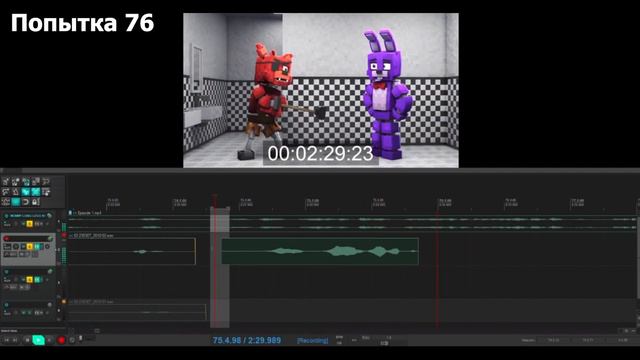The width and height of the screenshot is (640, 360).
Task: Toggle solo on the first track
Action: [x=29, y=224]
